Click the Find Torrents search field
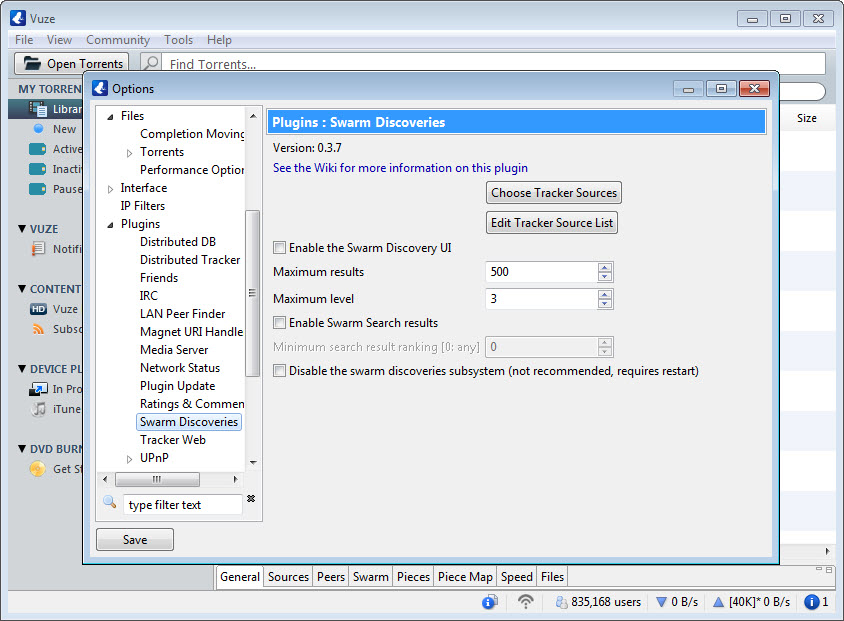 coord(494,64)
